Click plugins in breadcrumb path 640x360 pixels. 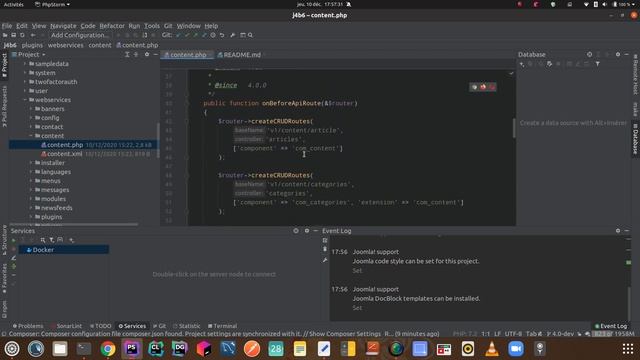(x=32, y=45)
